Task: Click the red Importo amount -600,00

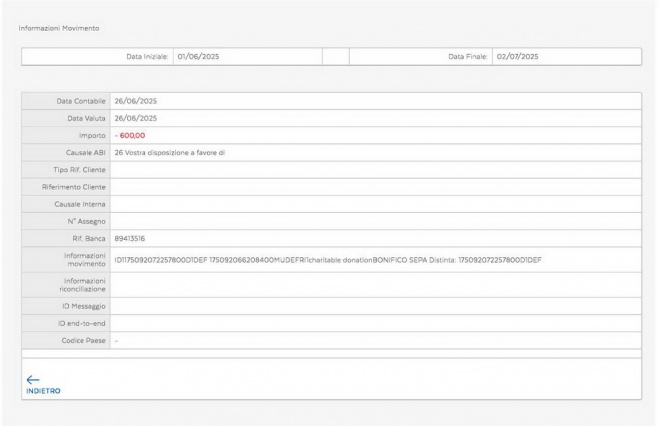Action: [130, 135]
